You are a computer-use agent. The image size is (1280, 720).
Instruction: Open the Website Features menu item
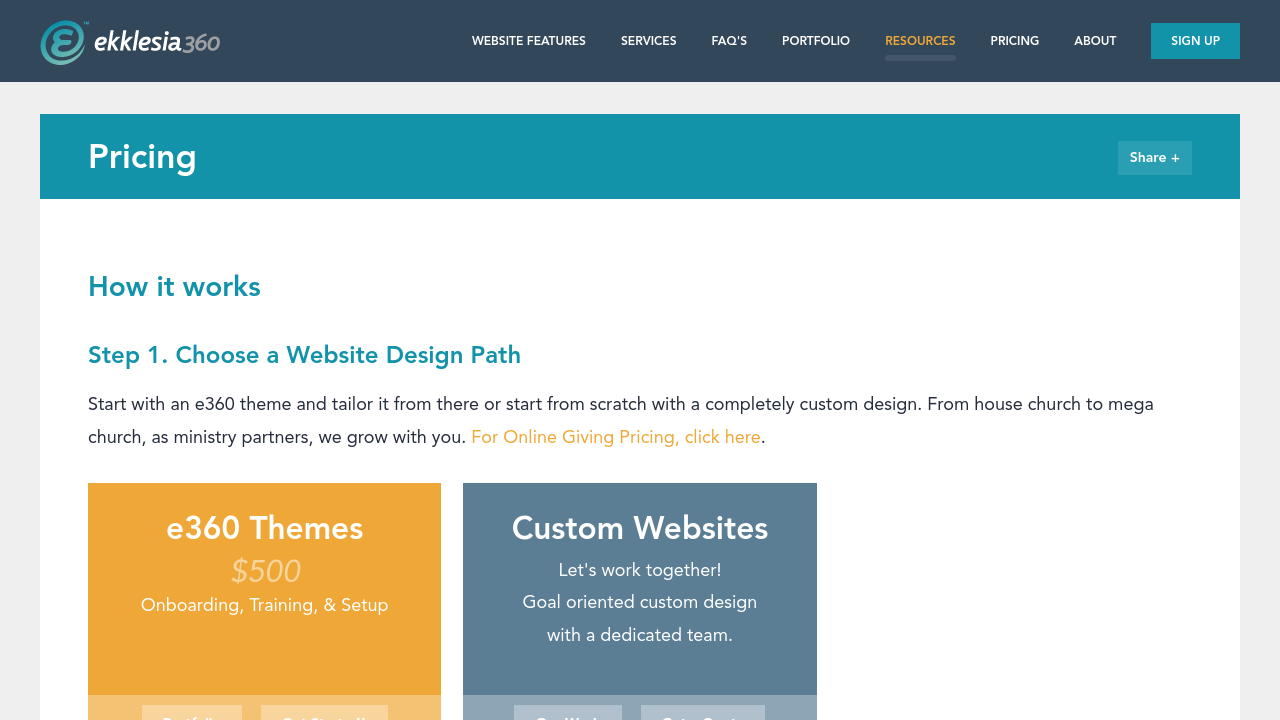click(528, 41)
